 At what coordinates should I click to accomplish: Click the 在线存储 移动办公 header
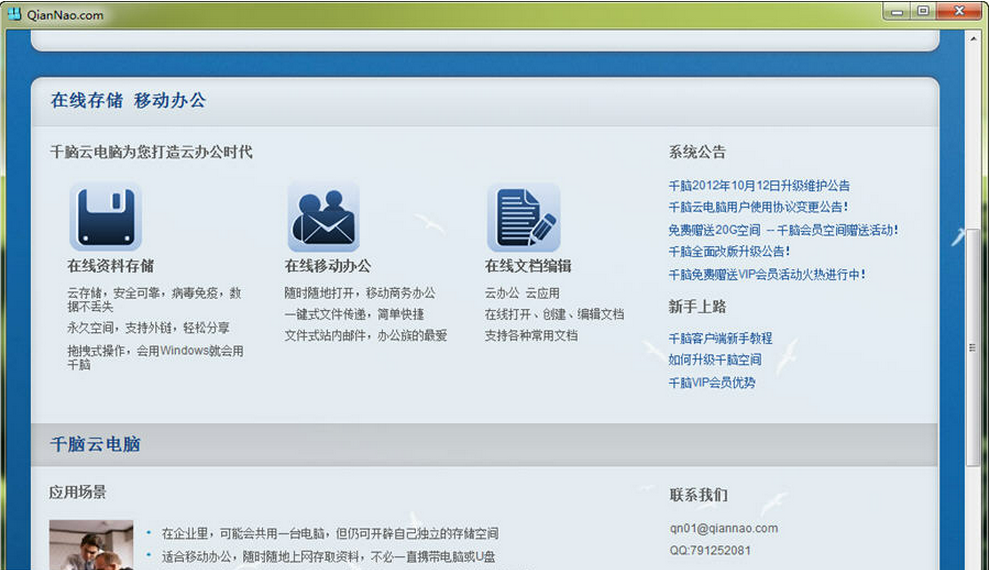pos(128,100)
